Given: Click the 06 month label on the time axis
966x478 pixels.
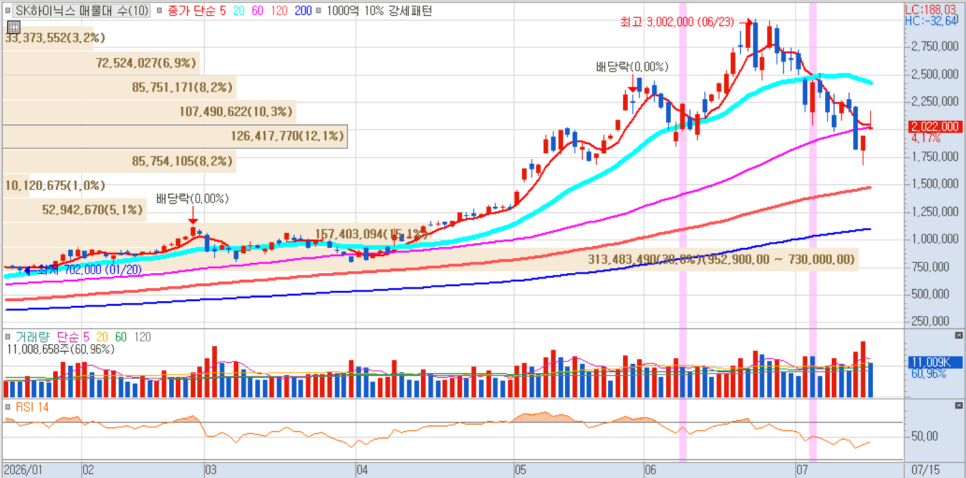Looking at the screenshot, I should 650,470.
